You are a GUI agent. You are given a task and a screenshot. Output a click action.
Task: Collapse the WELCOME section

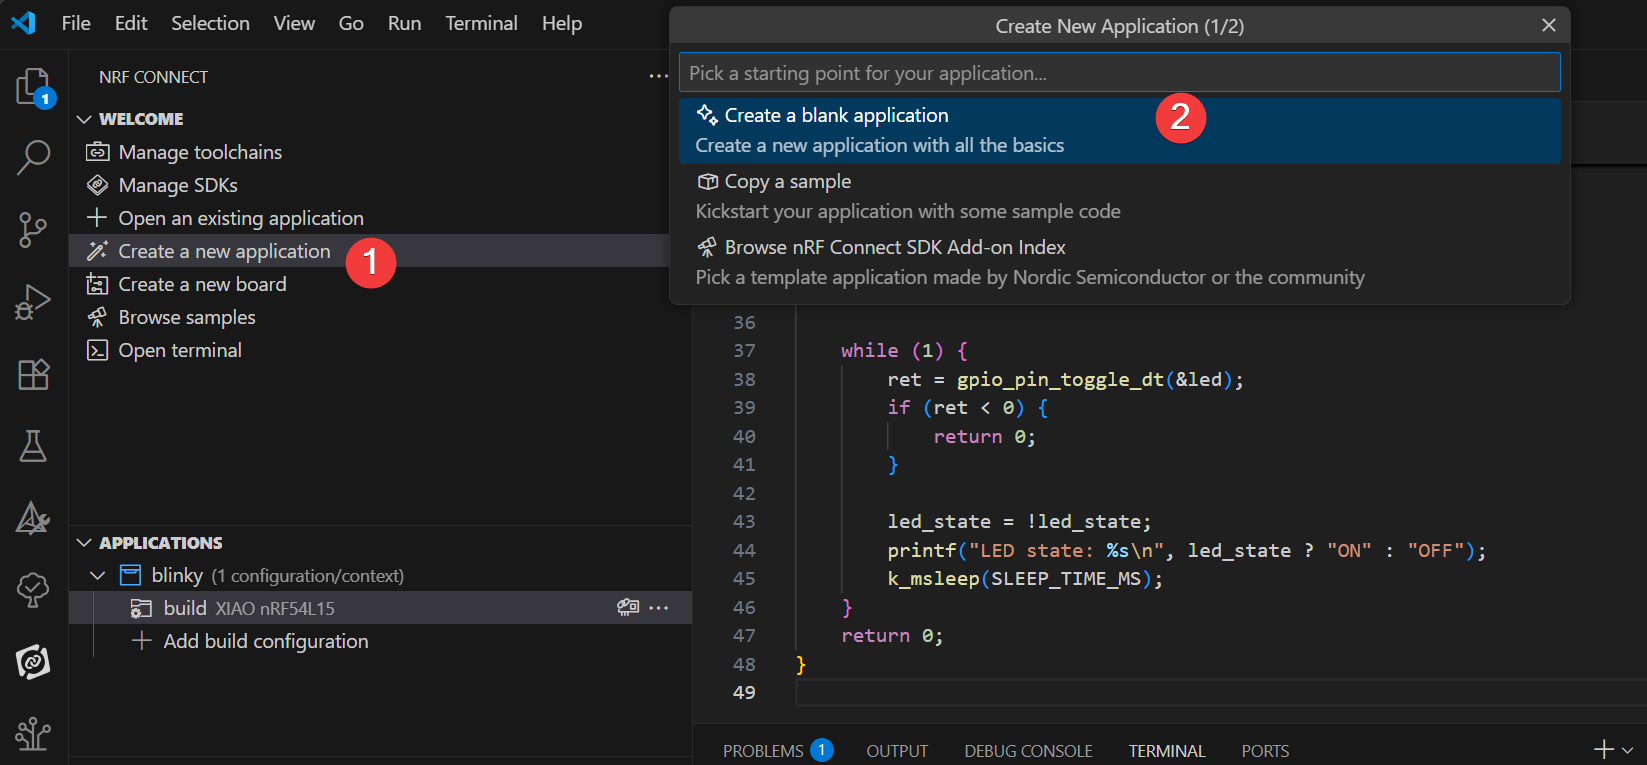pyautogui.click(x=84, y=119)
